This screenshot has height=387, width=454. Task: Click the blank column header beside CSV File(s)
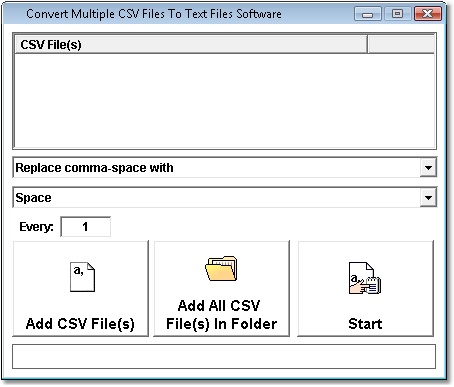coord(401,44)
